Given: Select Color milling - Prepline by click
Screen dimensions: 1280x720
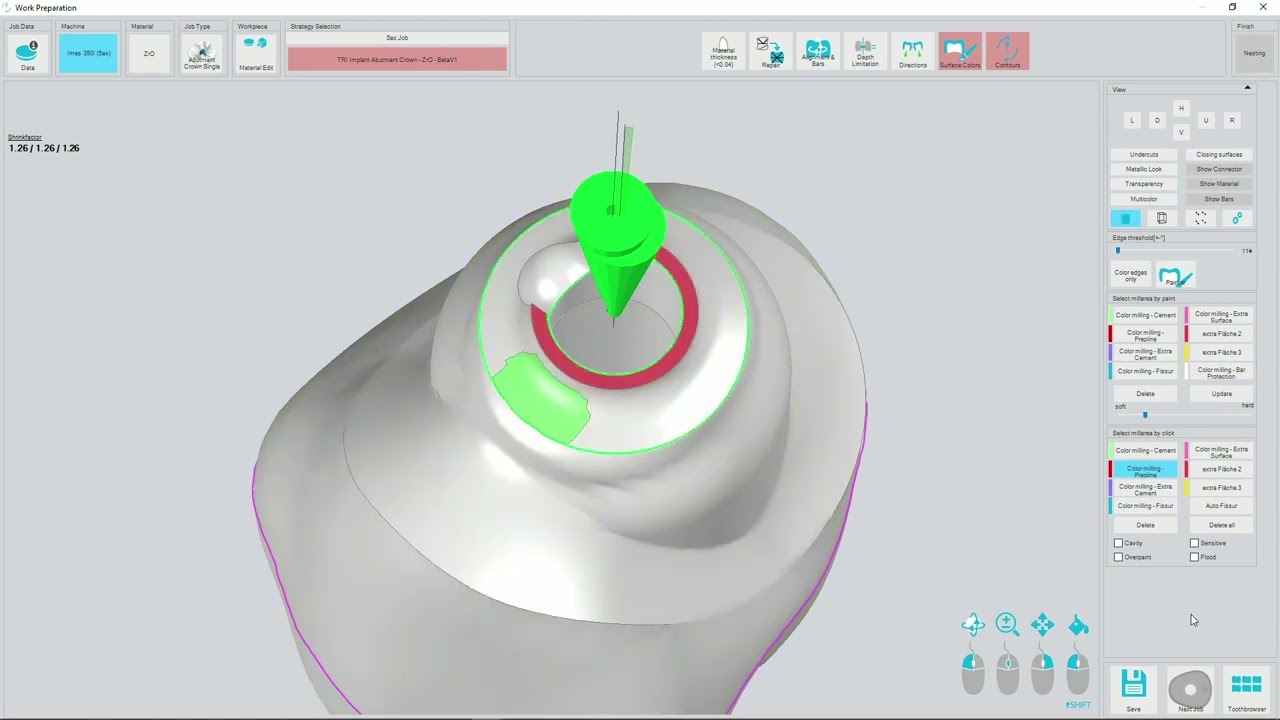Looking at the screenshot, I should (1144, 469).
